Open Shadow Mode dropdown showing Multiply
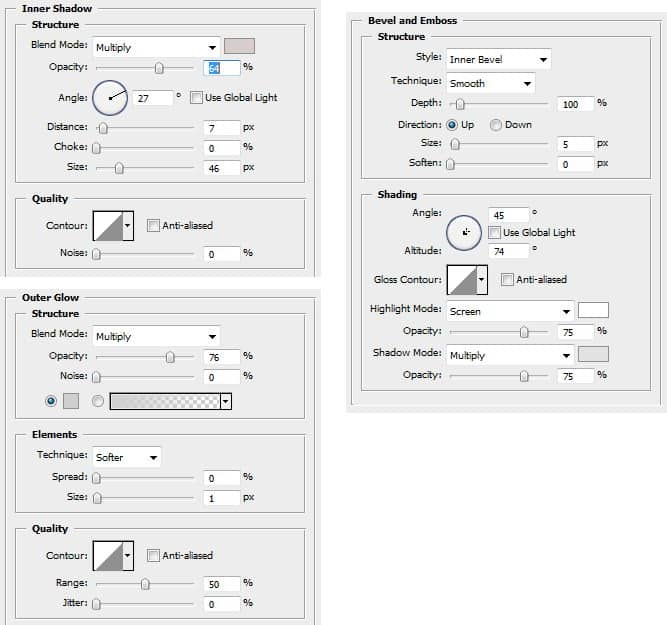This screenshot has width=667, height=625. (x=510, y=355)
